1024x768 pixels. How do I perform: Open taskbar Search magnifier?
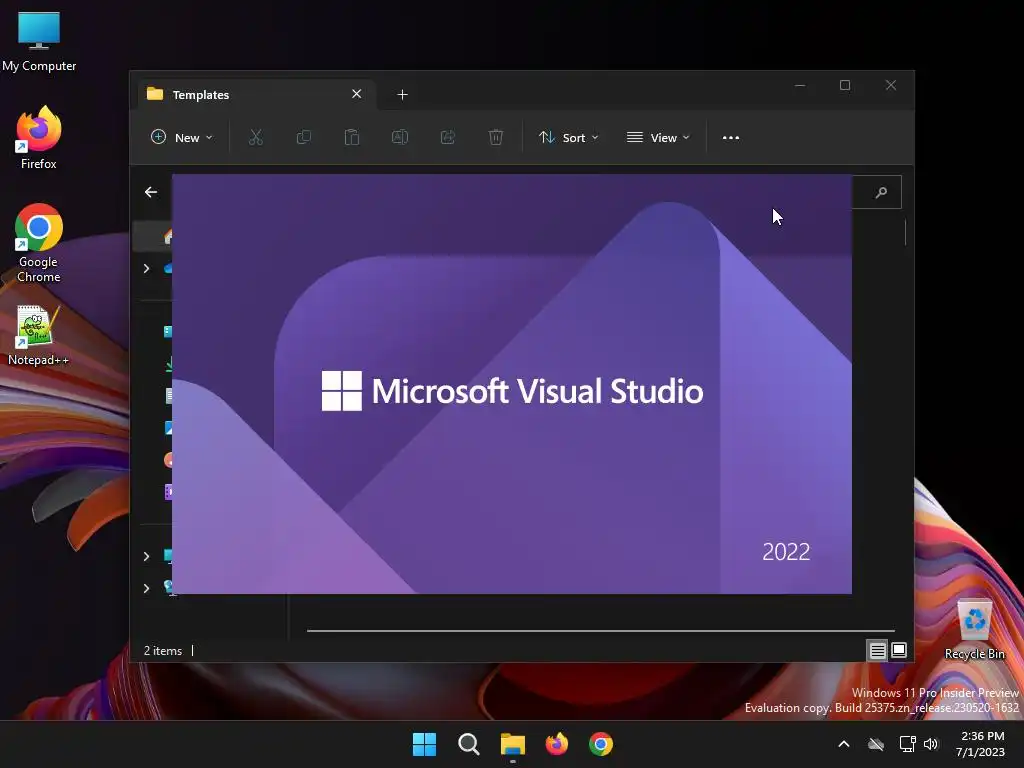(468, 744)
